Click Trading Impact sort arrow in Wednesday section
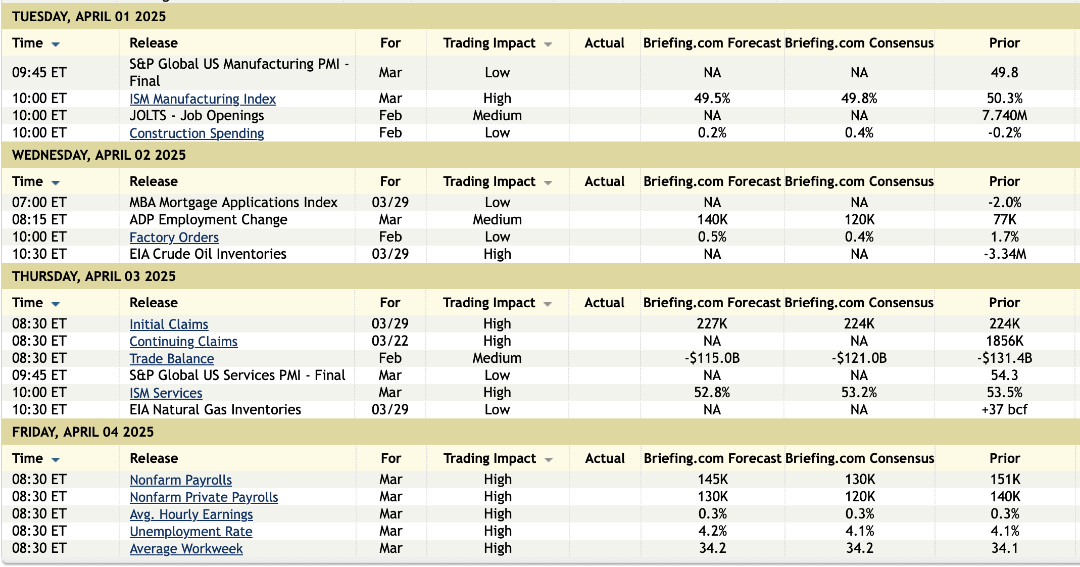This screenshot has width=1080, height=567. pyautogui.click(x=548, y=183)
